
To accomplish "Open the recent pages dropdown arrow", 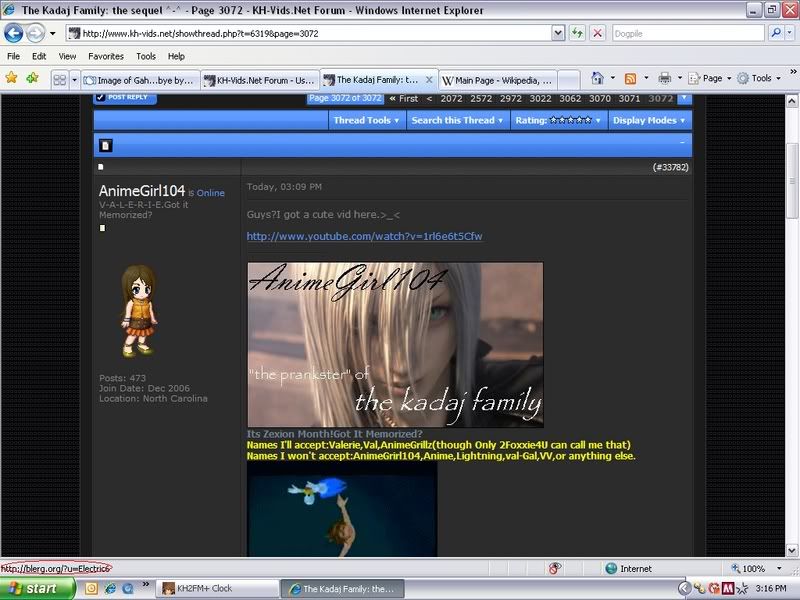I will click(x=53, y=34).
